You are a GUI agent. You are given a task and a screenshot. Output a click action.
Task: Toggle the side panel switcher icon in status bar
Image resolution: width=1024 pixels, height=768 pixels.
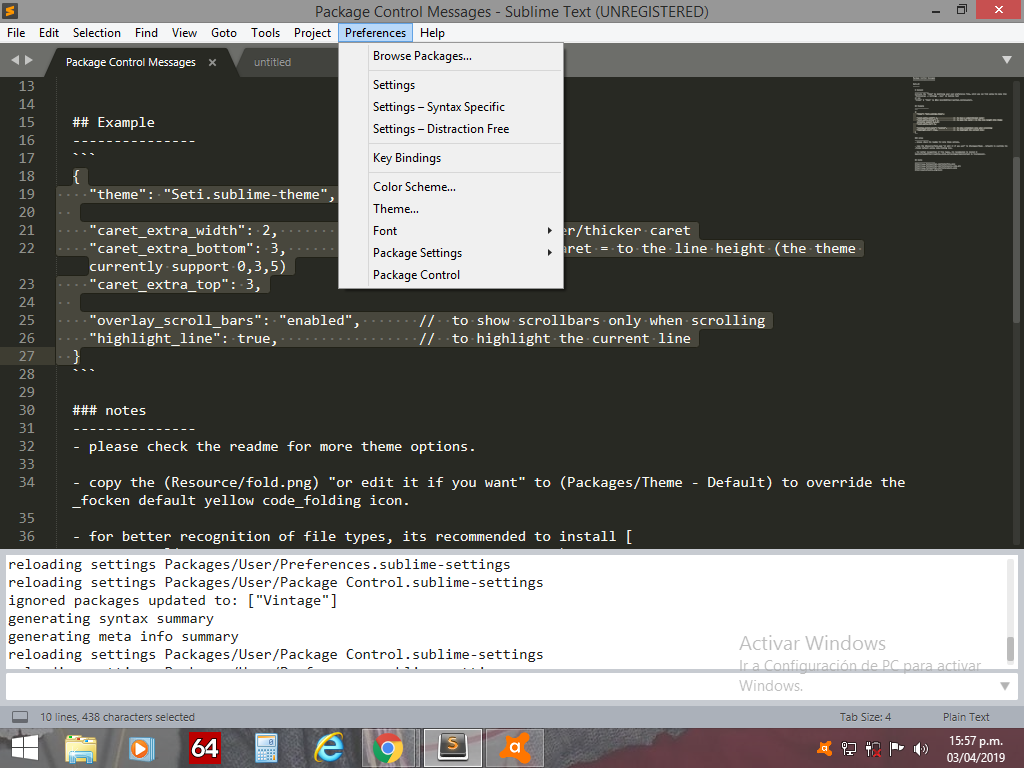[20, 717]
